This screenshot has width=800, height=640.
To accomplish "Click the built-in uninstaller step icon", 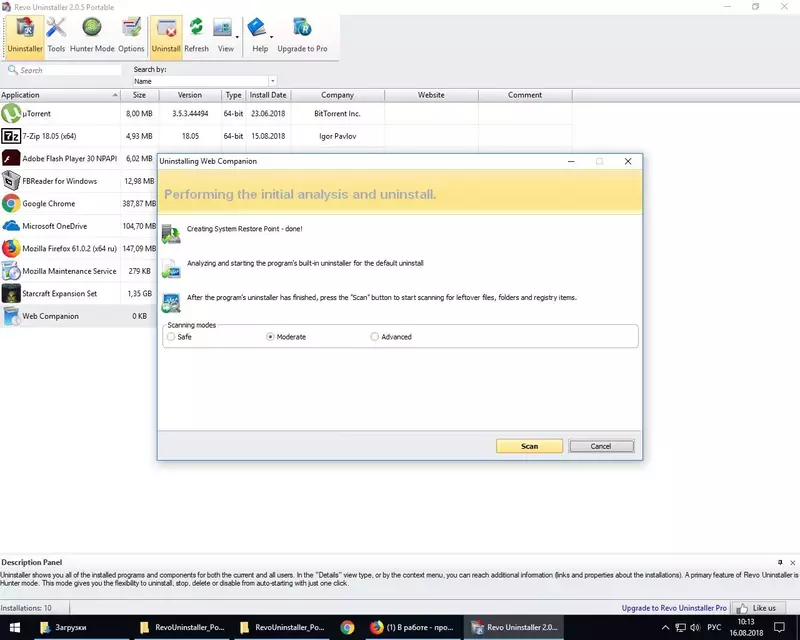I will (171, 268).
